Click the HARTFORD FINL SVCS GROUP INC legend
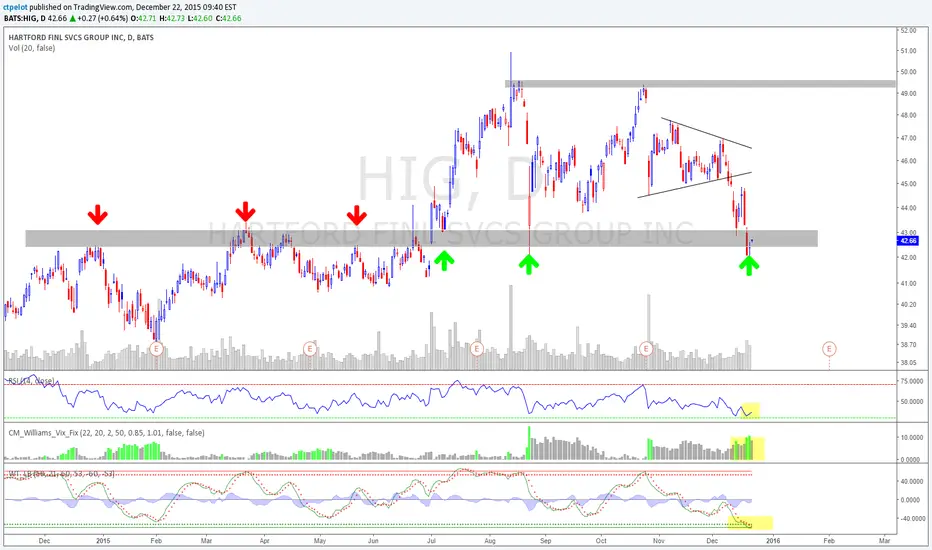This screenshot has height=550, width=932. (81, 37)
